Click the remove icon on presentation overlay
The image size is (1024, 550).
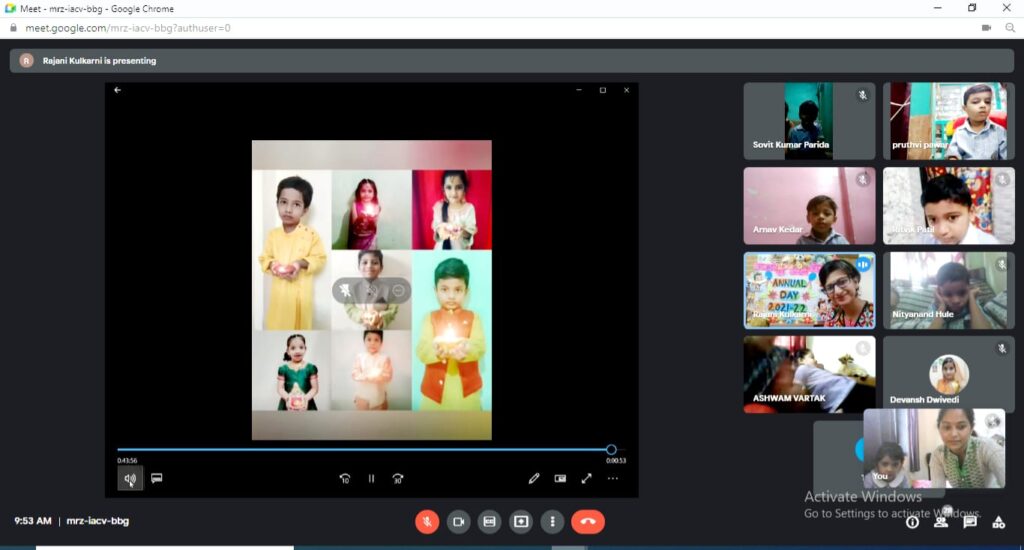tap(398, 291)
